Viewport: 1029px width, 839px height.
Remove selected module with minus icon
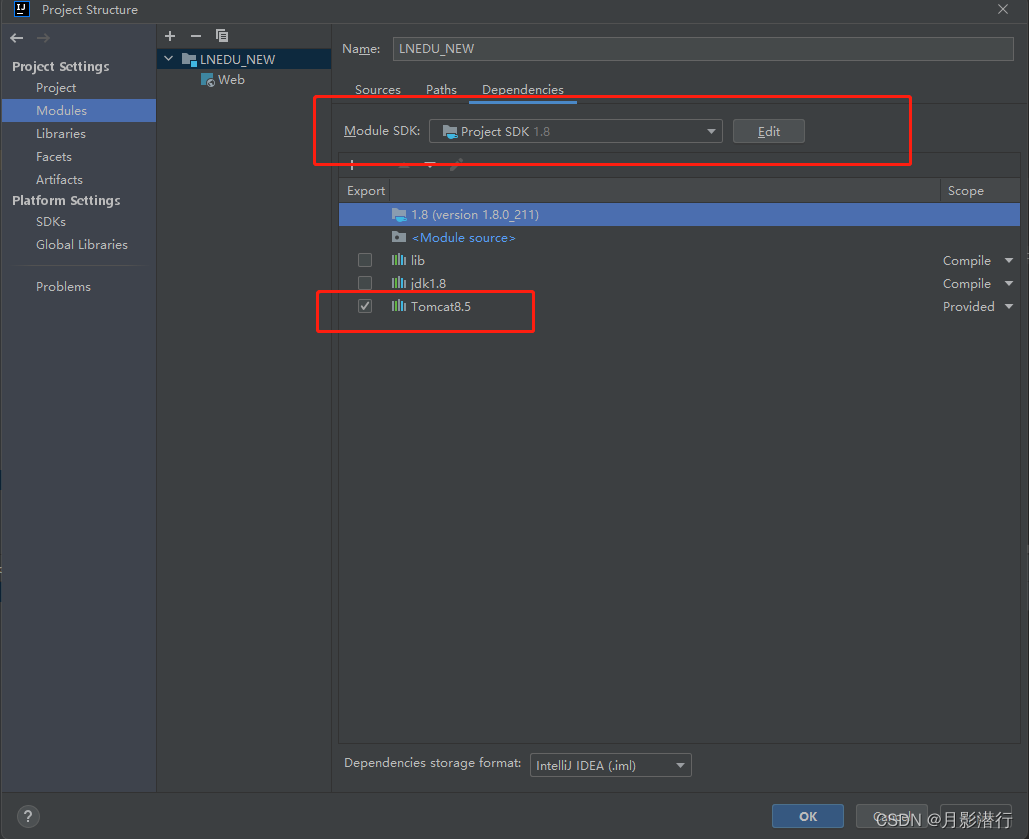[x=196, y=36]
